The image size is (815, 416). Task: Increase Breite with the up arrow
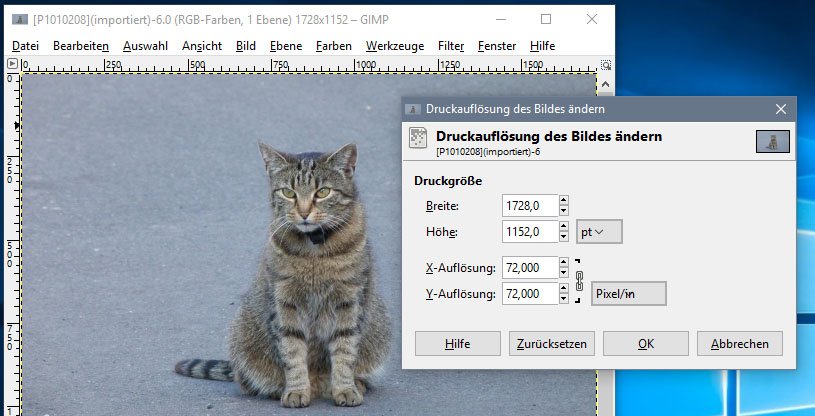564,200
